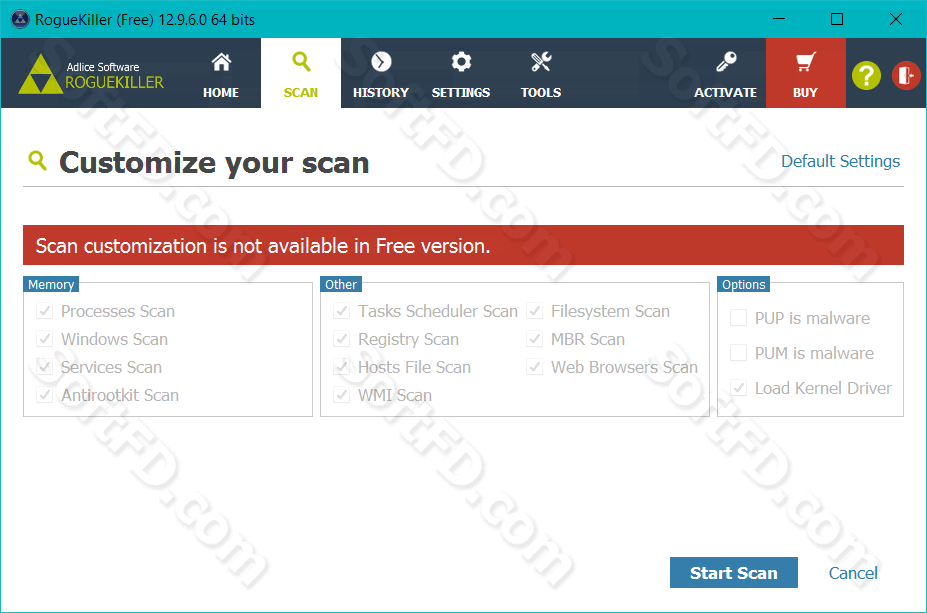Image resolution: width=927 pixels, height=613 pixels.
Task: Open the Scan tab
Action: 301,73
